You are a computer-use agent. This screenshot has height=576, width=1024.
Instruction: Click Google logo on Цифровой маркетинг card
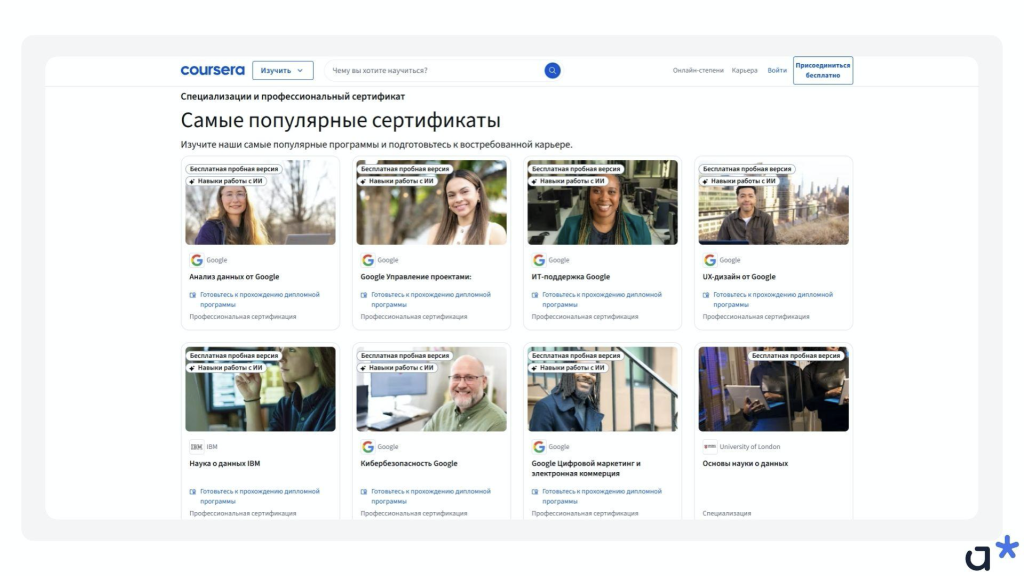coord(539,447)
